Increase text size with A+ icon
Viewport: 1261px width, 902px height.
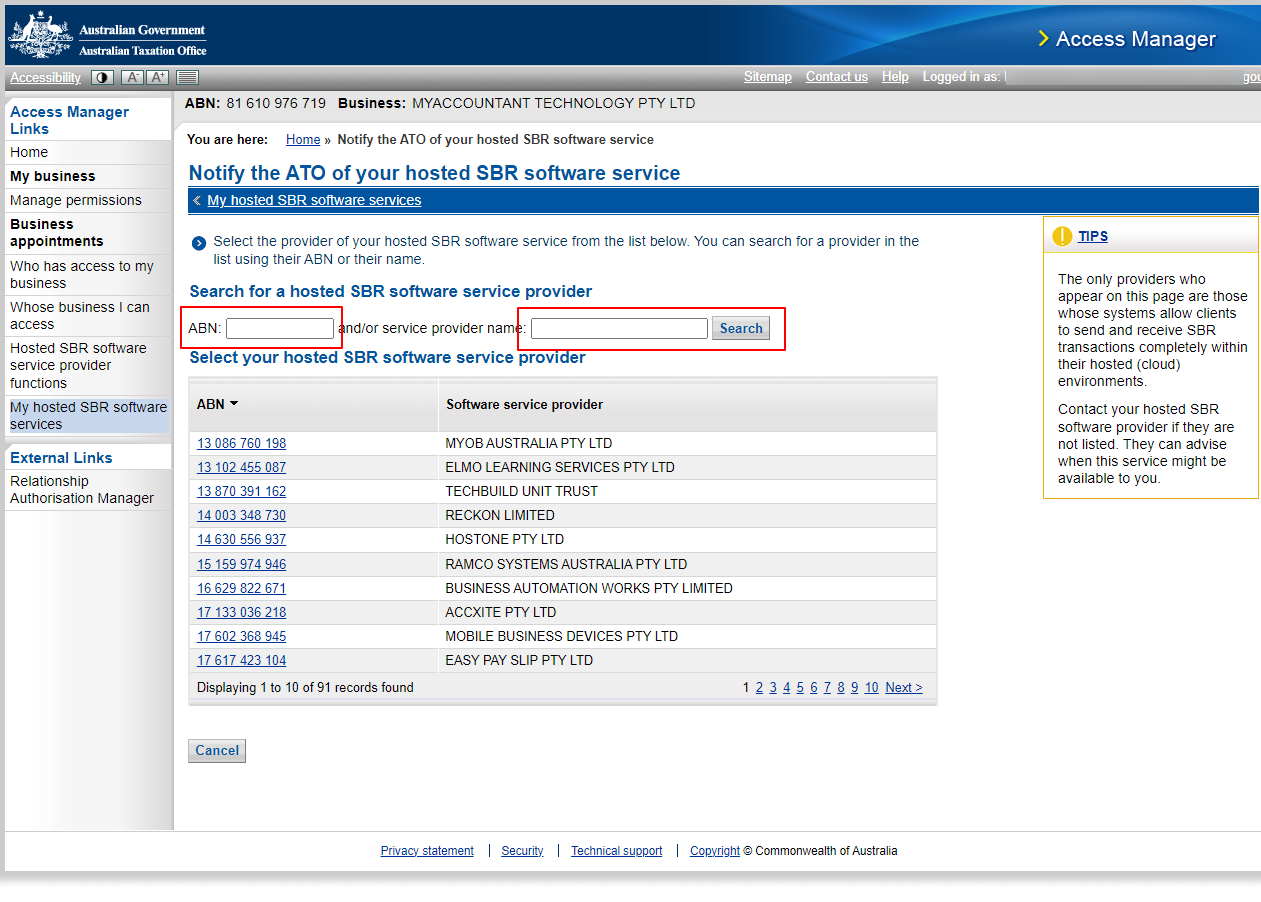tap(158, 77)
